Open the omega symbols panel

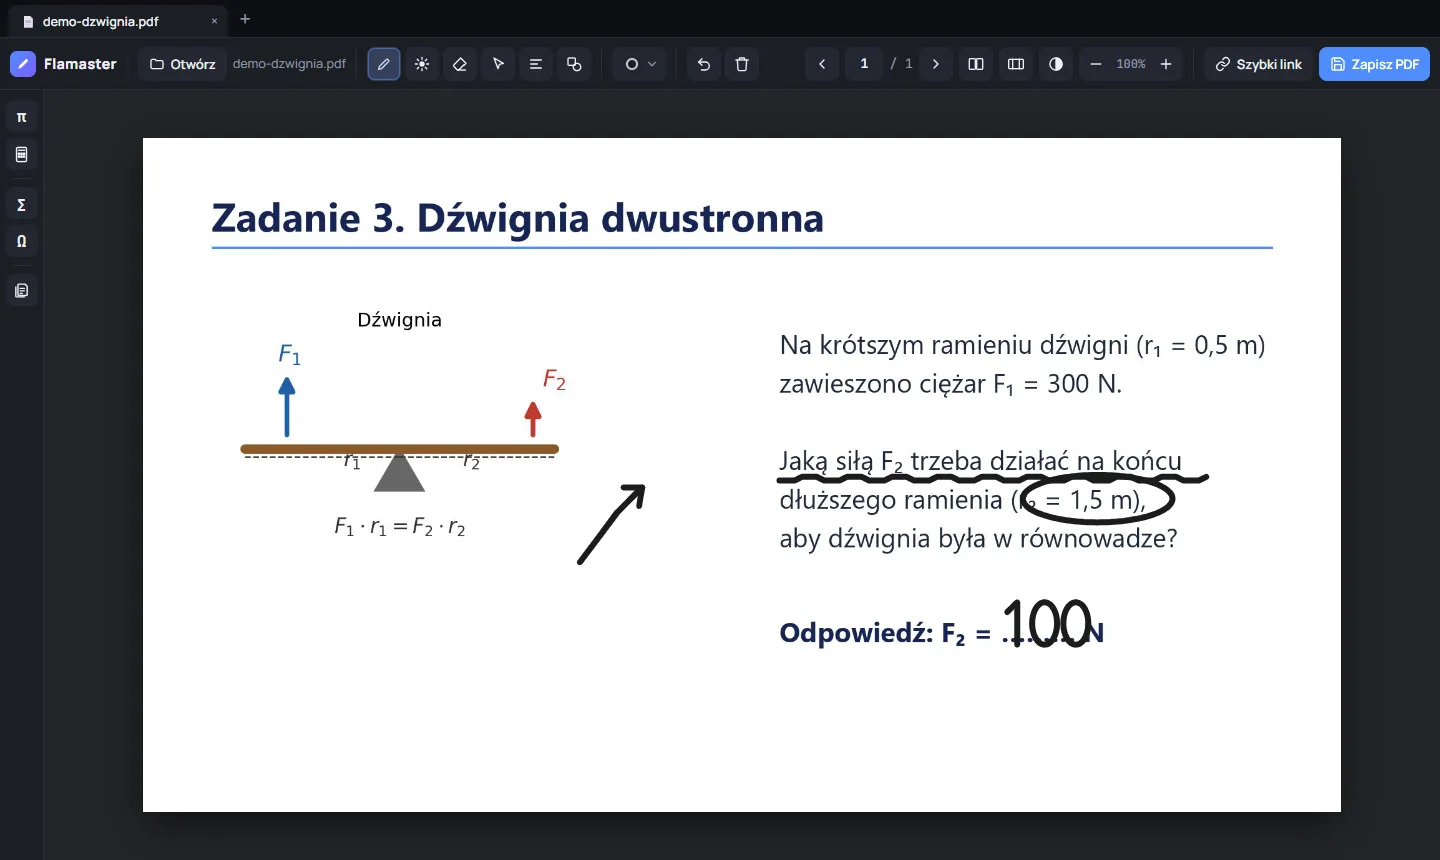click(x=22, y=241)
